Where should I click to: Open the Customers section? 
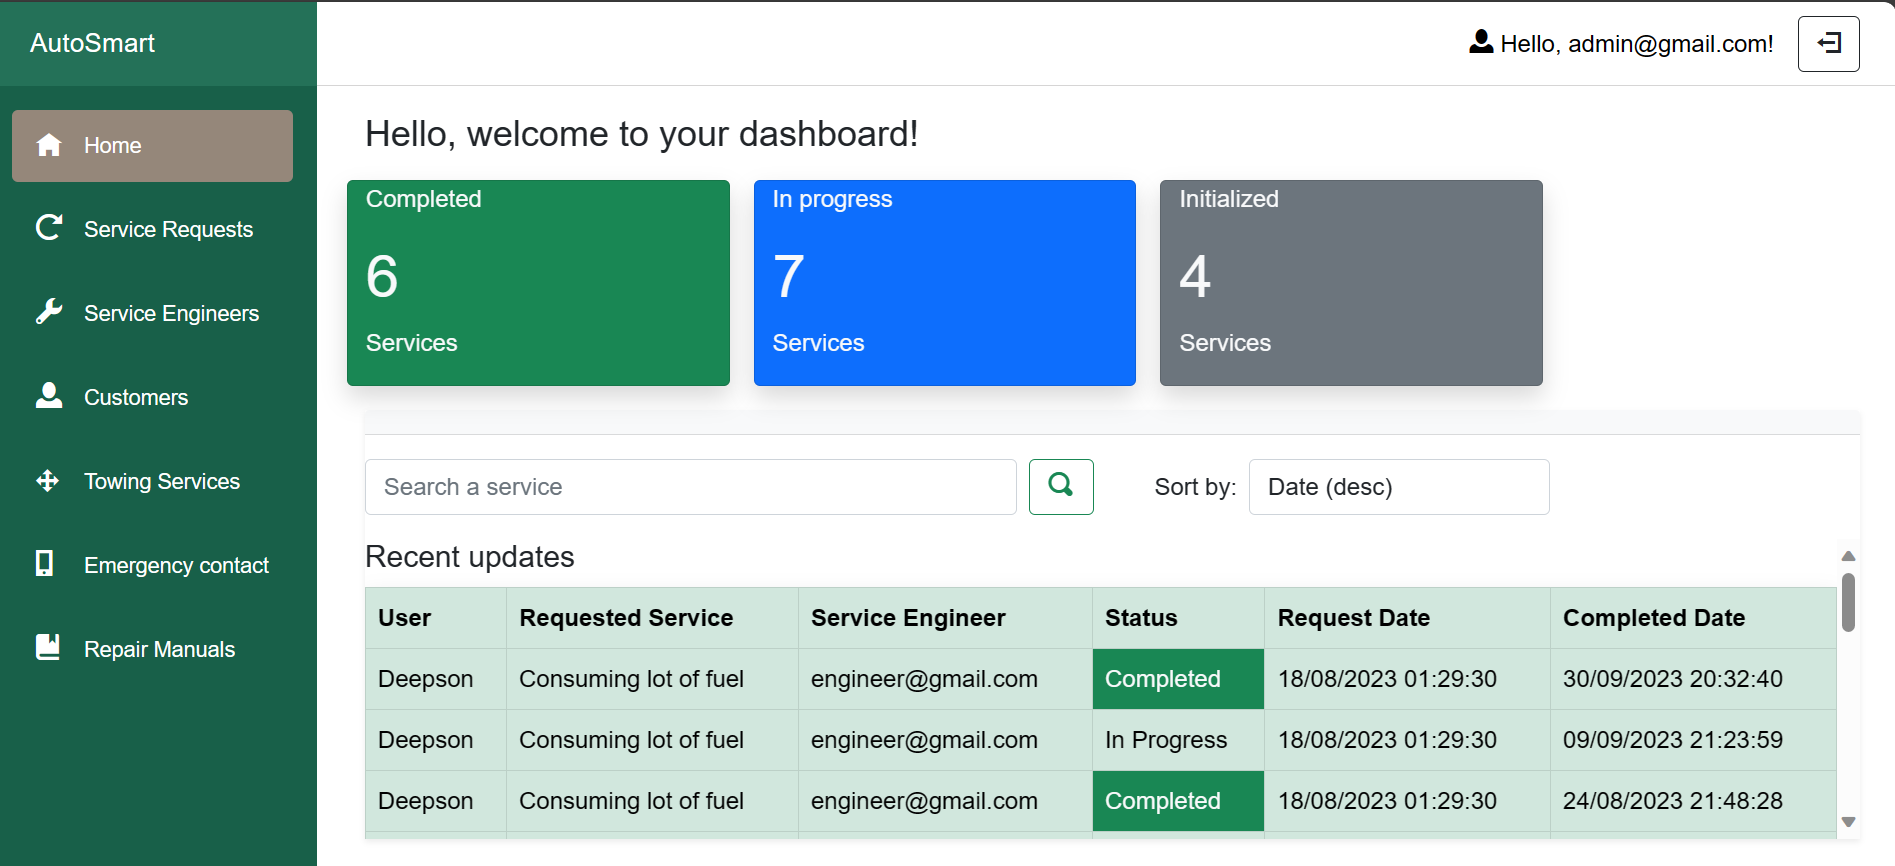pyautogui.click(x=152, y=397)
